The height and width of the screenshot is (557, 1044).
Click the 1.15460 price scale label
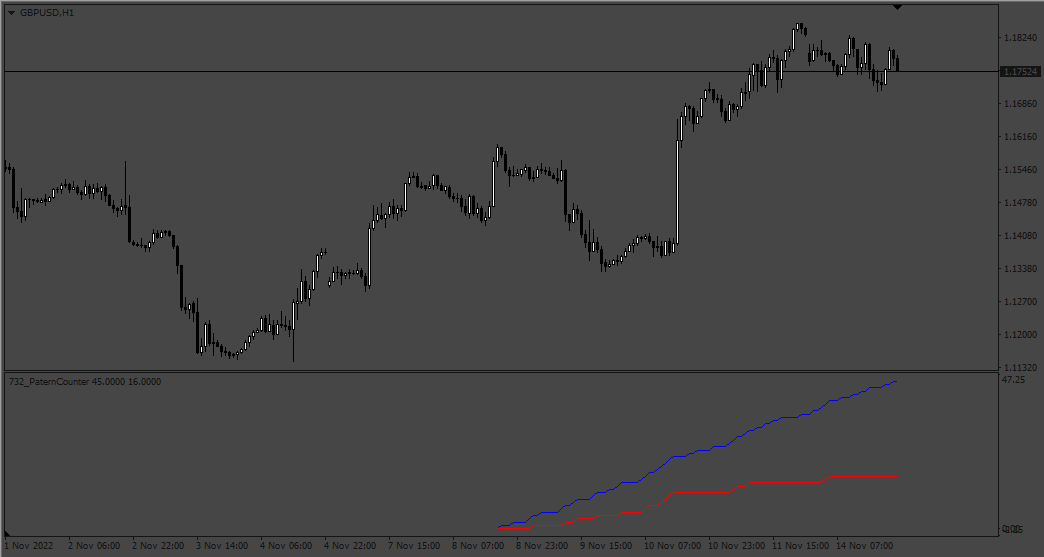pos(1019,170)
